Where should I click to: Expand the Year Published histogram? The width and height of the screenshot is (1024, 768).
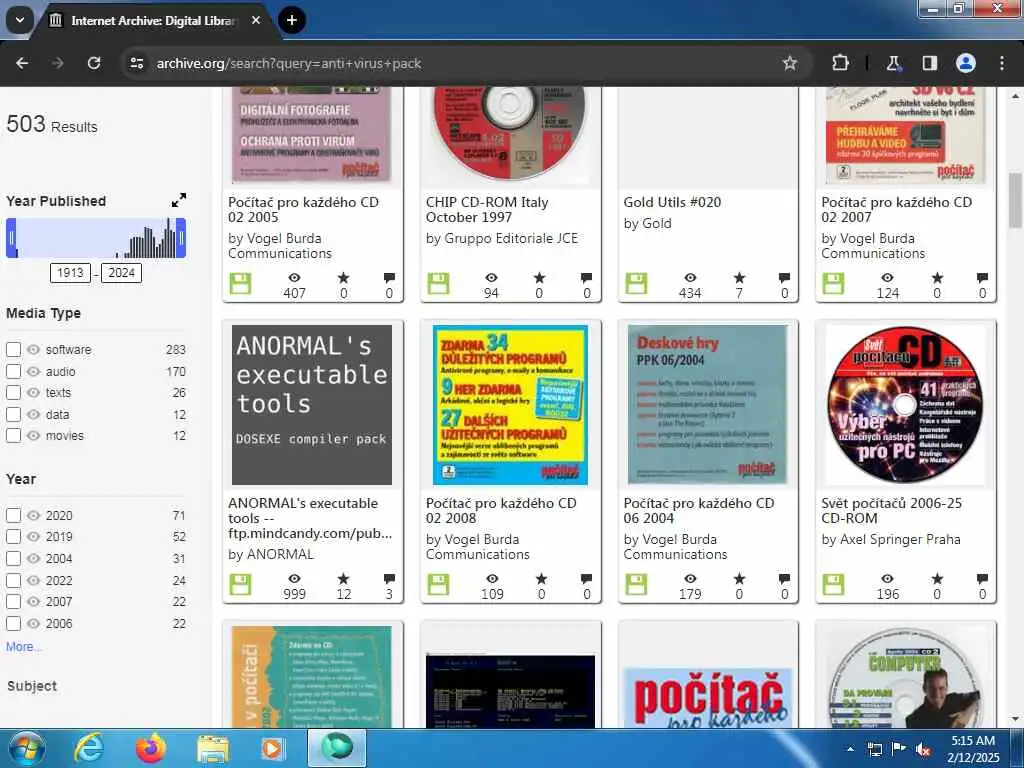coord(178,200)
